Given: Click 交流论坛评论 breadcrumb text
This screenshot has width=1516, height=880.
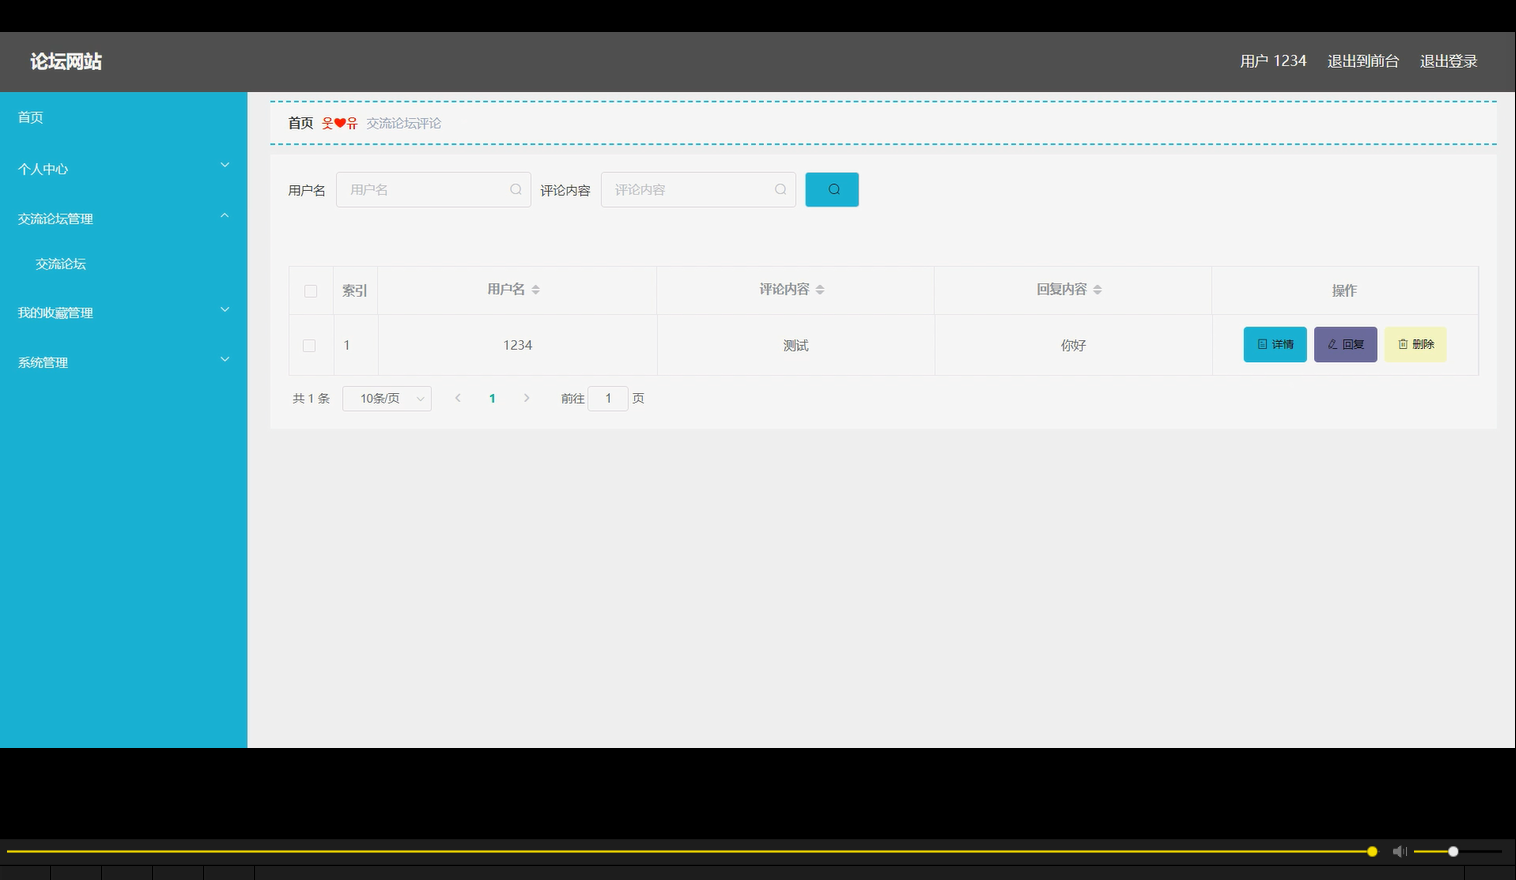Looking at the screenshot, I should tap(403, 123).
